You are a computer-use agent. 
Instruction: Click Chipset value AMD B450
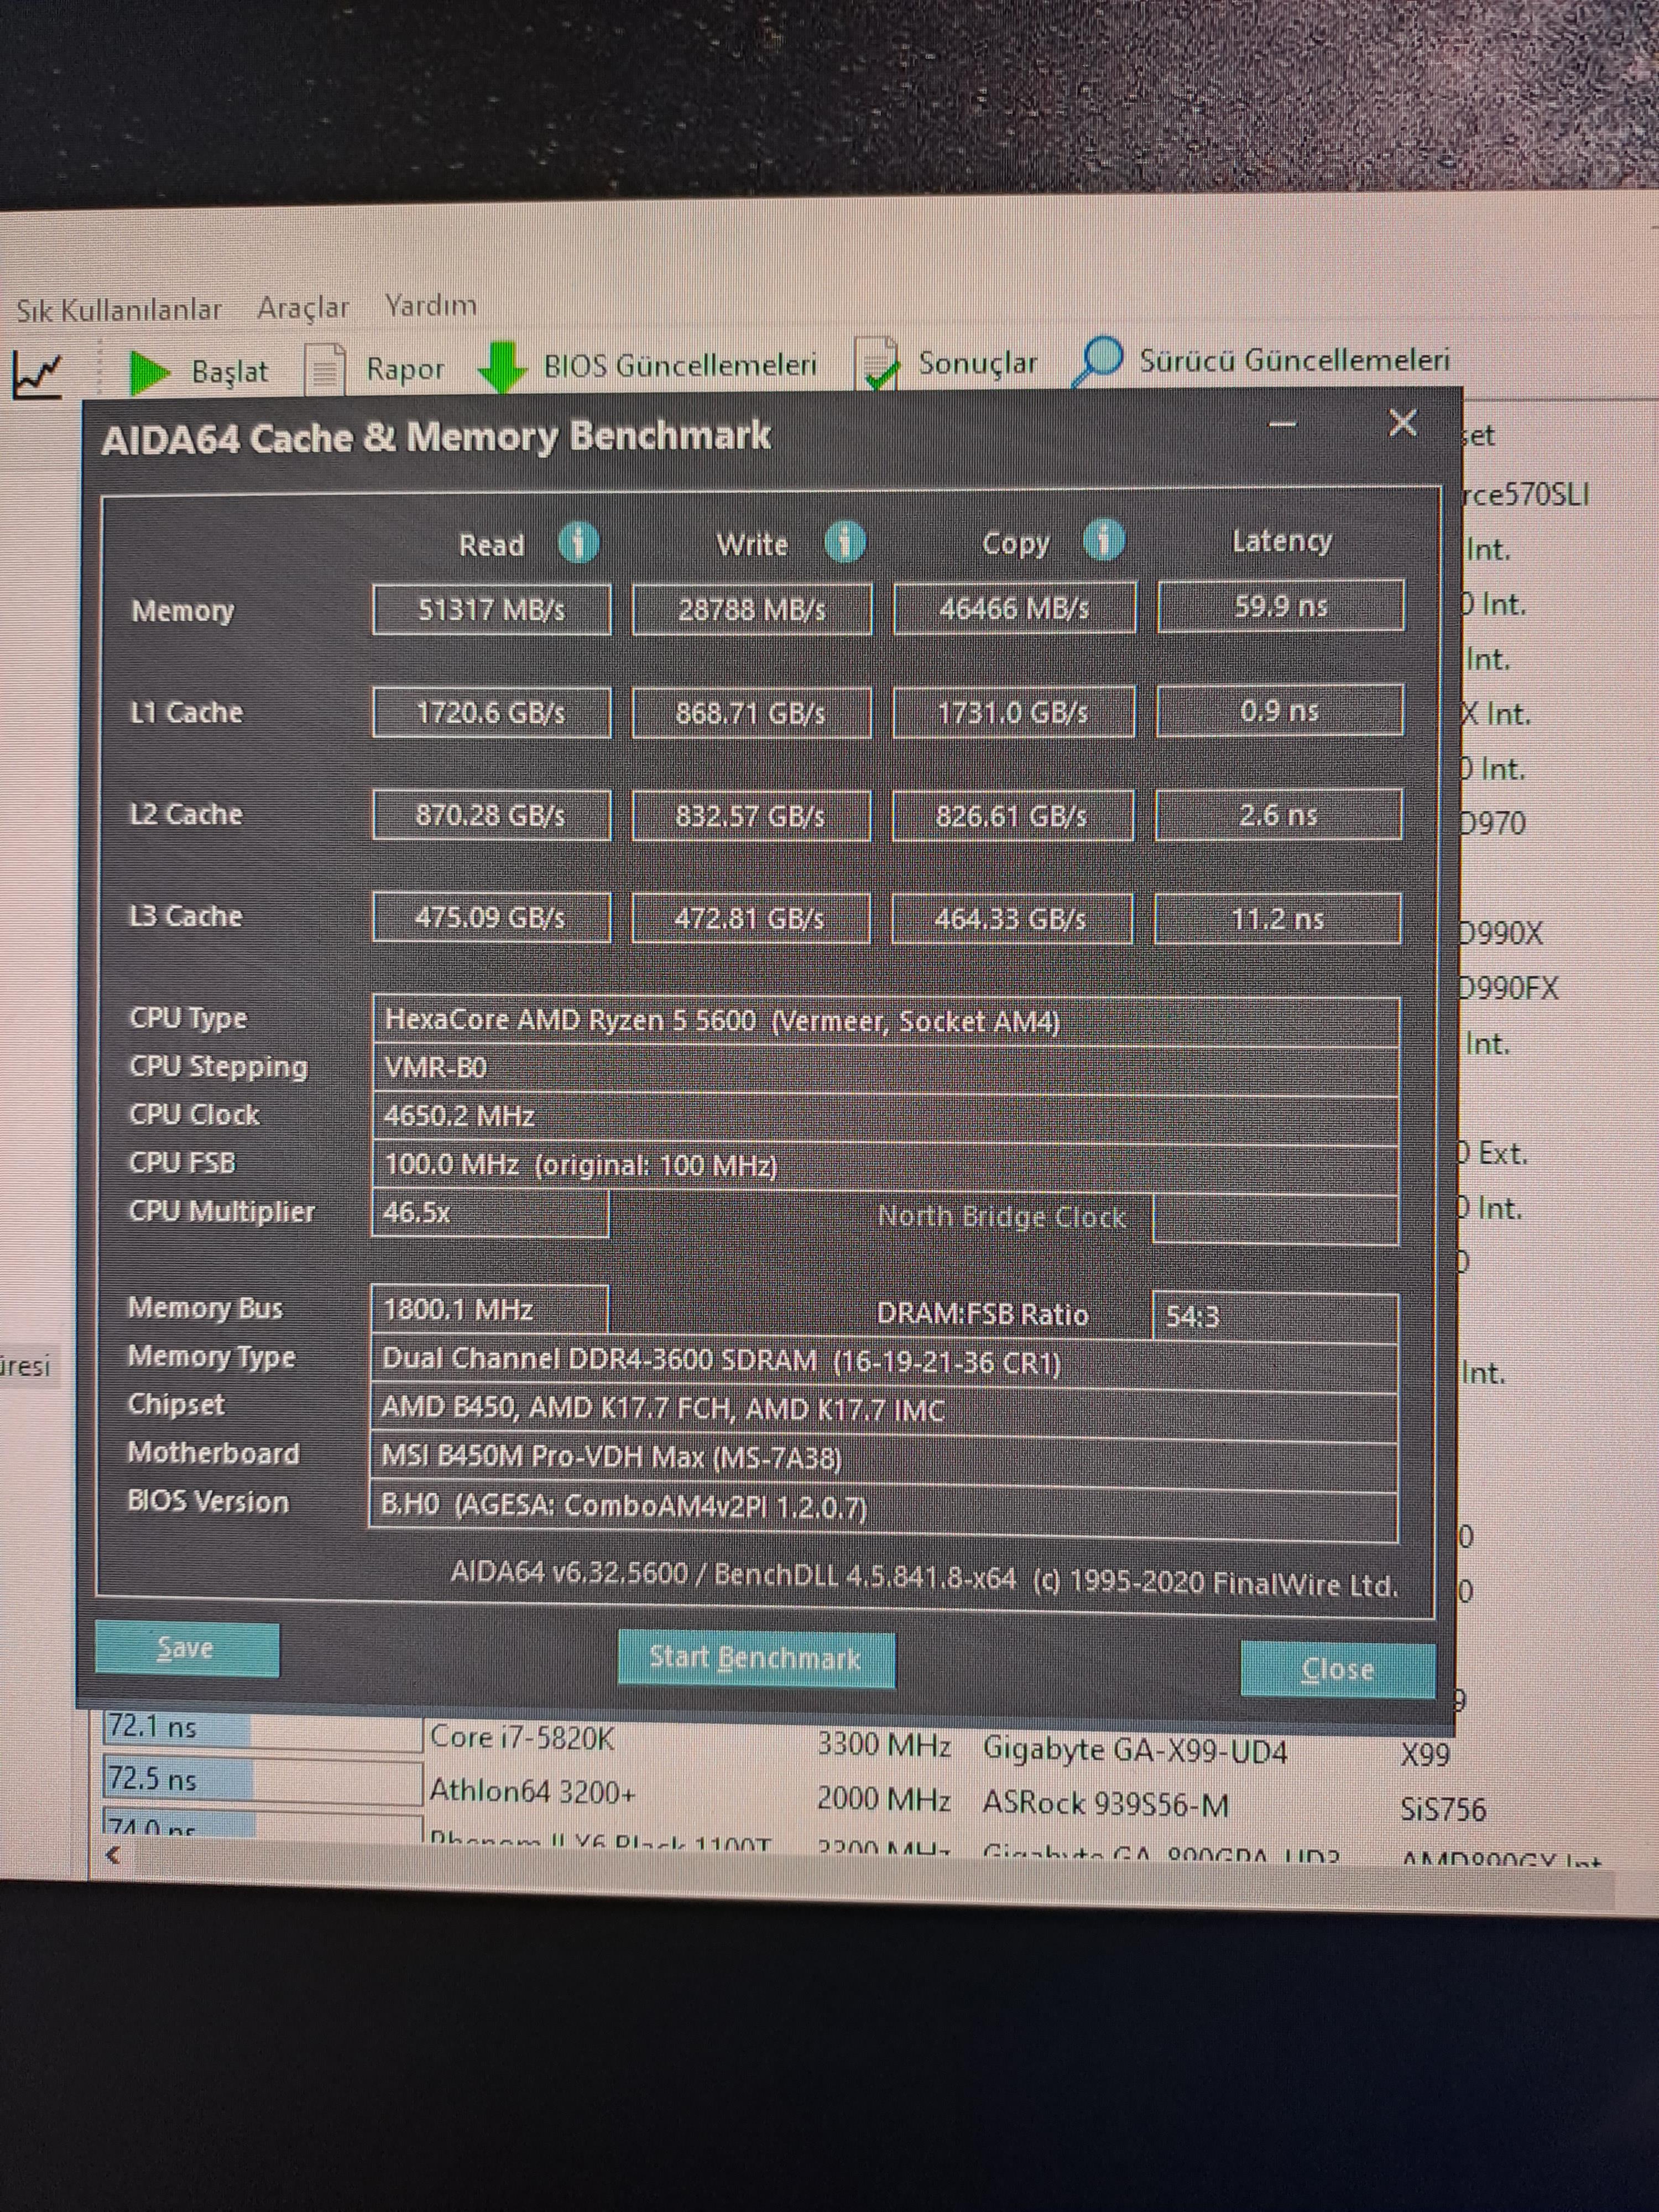tap(884, 1411)
